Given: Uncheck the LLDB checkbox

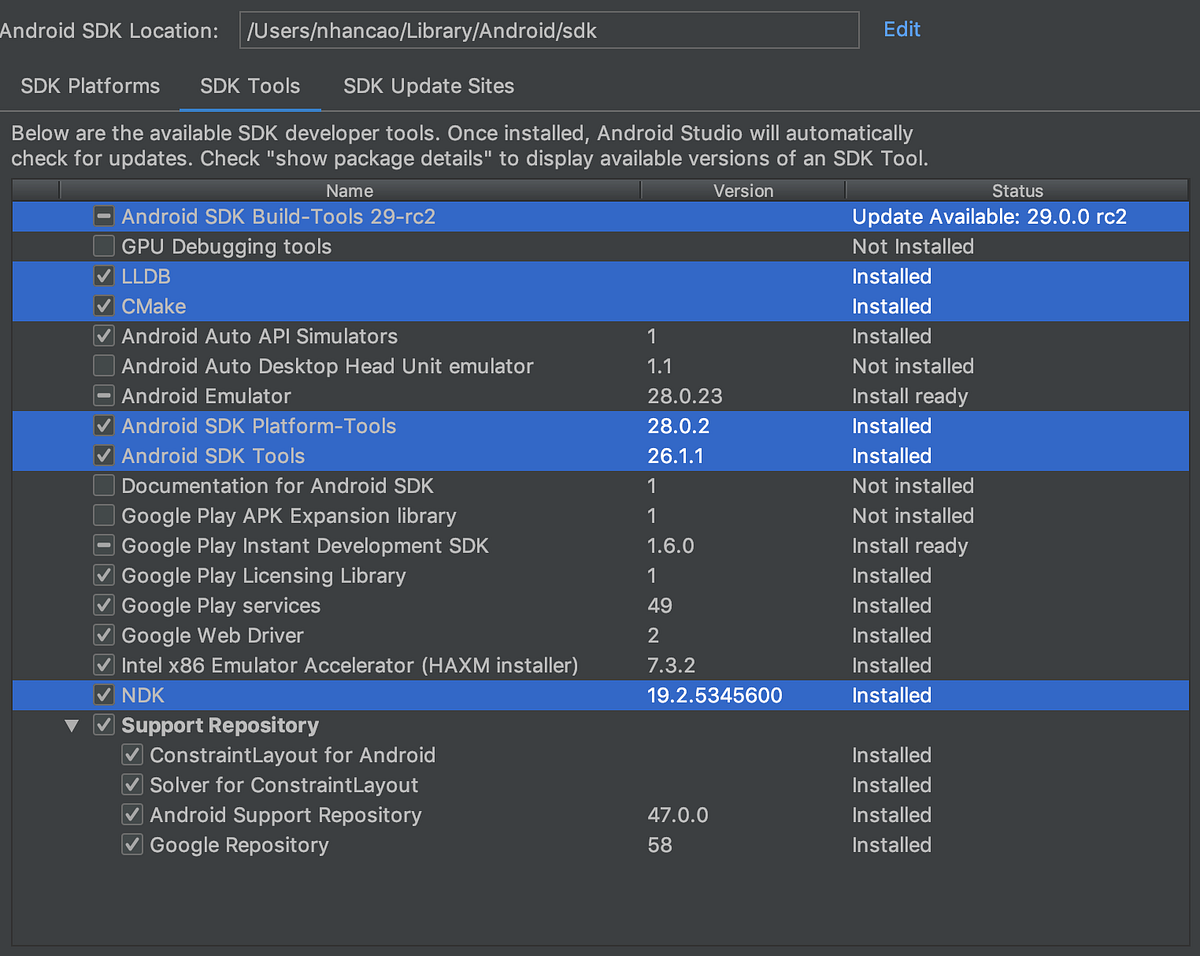Looking at the screenshot, I should tap(103, 276).
